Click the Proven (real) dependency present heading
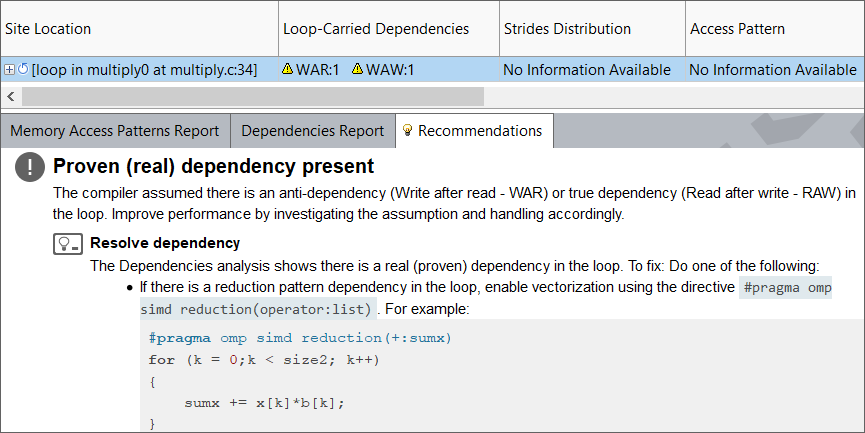This screenshot has width=865, height=433. click(x=213, y=166)
